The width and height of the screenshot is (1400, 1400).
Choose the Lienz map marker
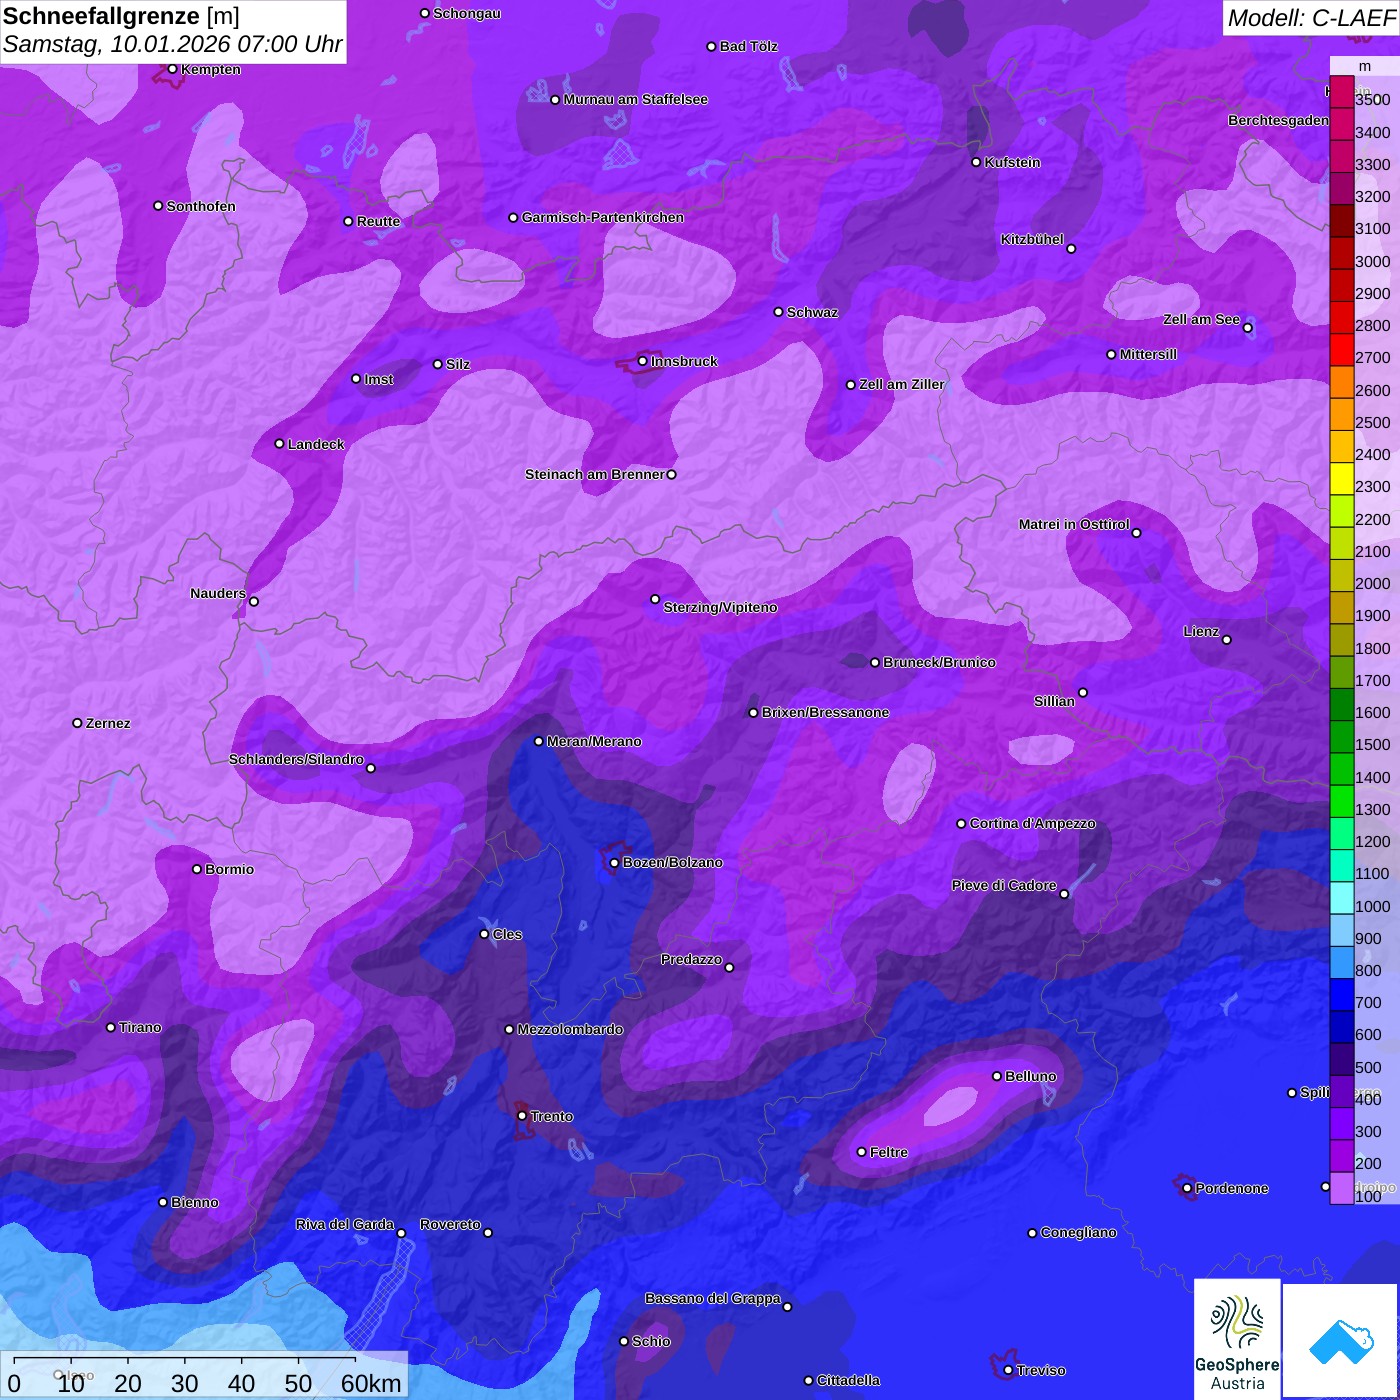(1227, 640)
